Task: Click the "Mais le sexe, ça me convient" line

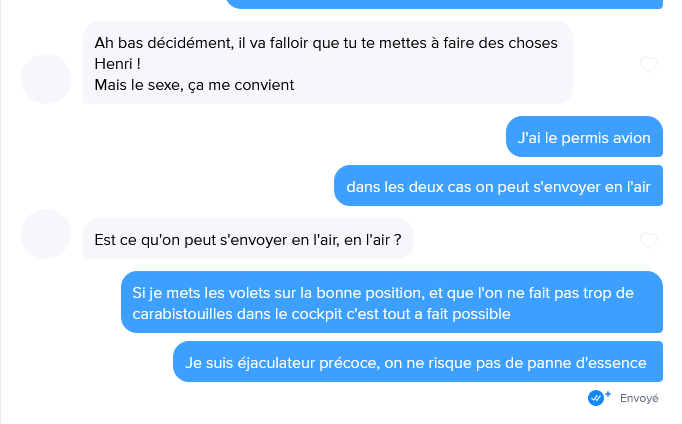Action: 194,85
